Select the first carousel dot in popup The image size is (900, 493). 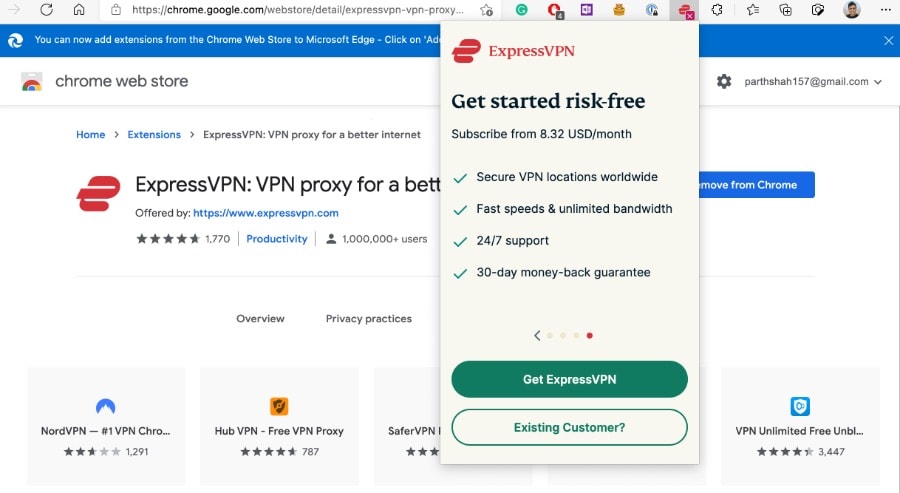pyautogui.click(x=550, y=336)
